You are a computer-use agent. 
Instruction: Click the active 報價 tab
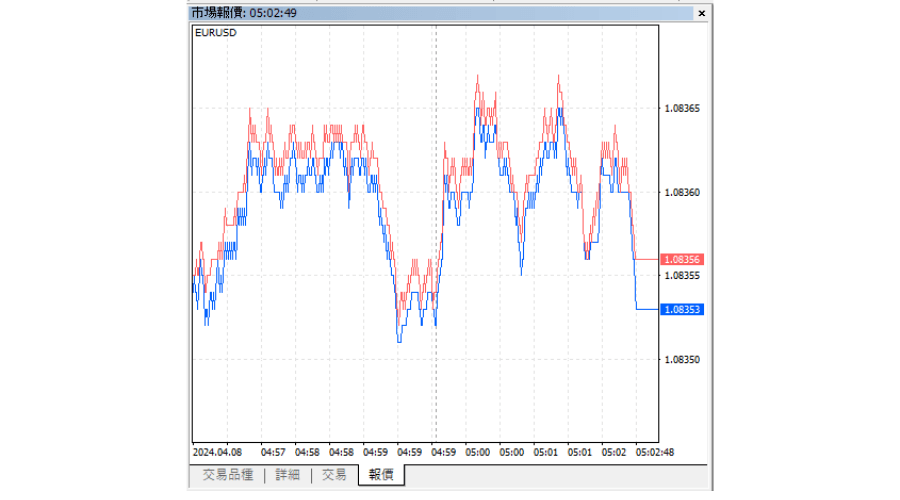point(381,475)
